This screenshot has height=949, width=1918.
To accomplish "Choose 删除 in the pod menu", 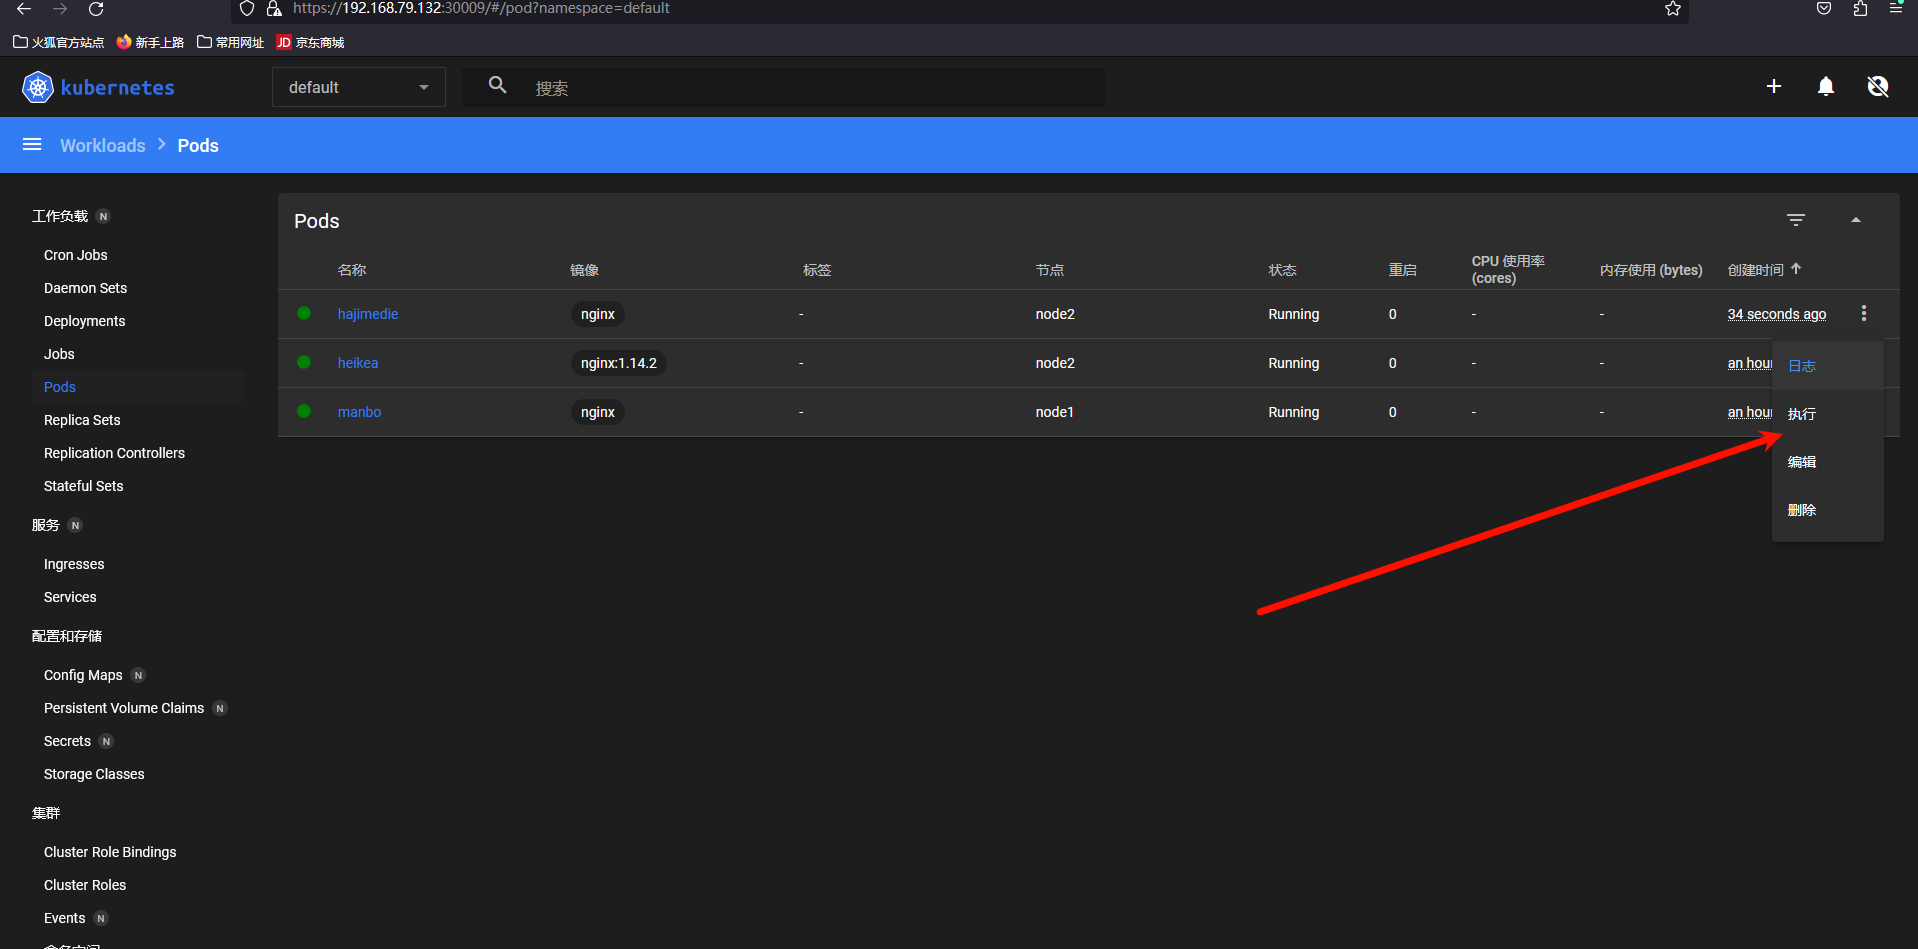I will 1802,510.
